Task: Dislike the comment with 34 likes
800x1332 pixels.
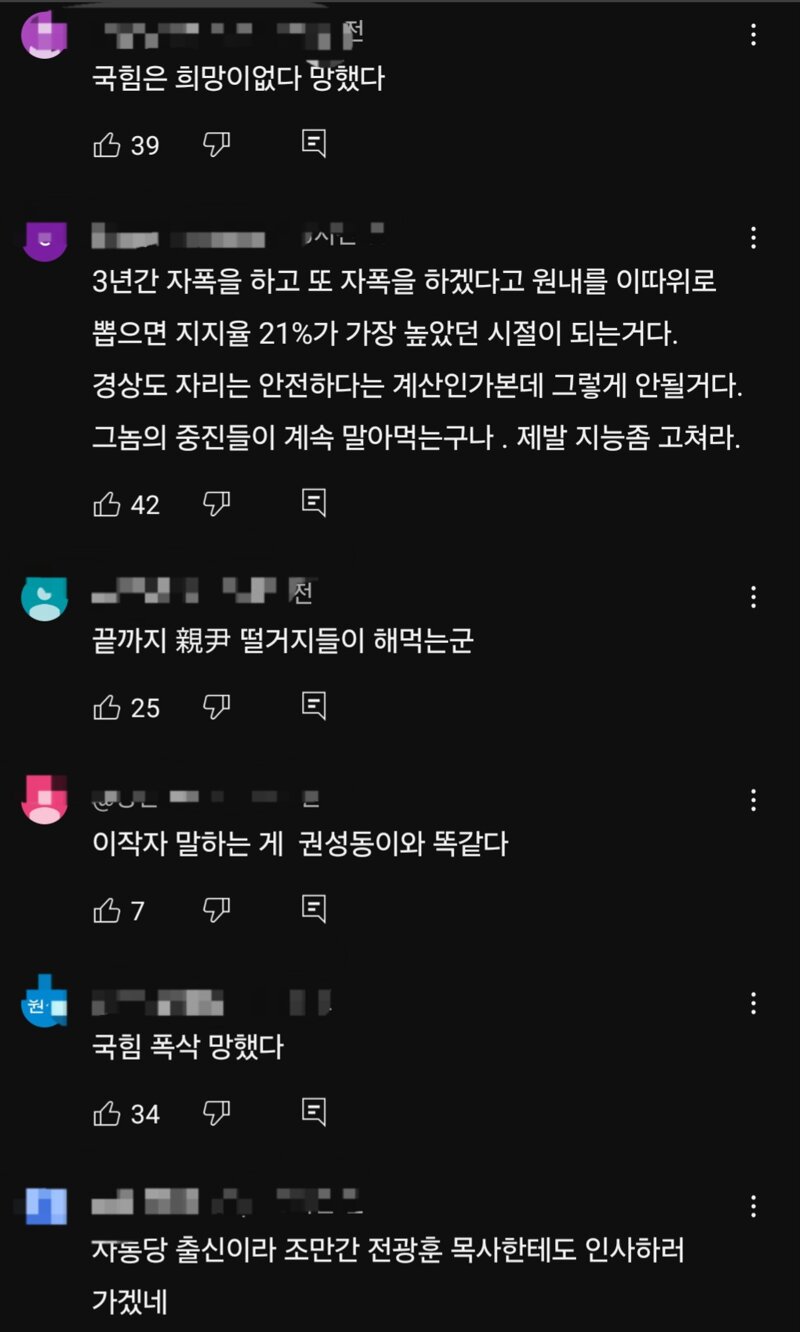Action: tap(217, 1113)
